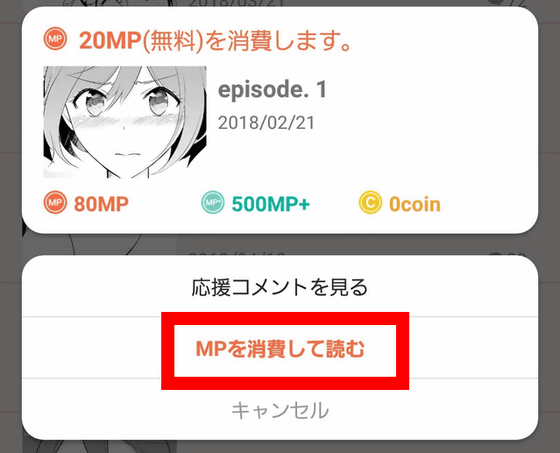Open the episode 1 thumbnail image
This screenshot has width=560, height=453.
[125, 122]
